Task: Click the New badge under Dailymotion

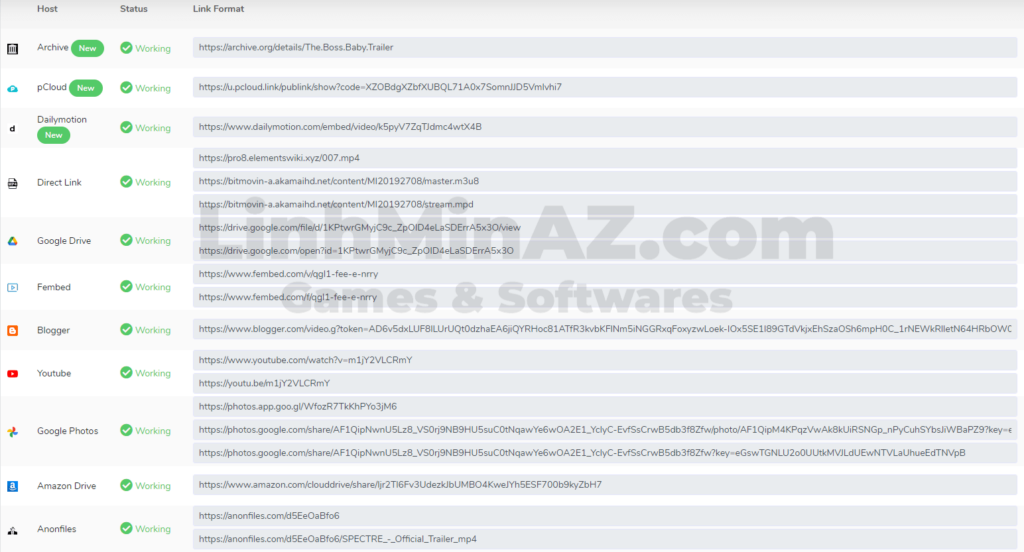Action: click(54, 135)
